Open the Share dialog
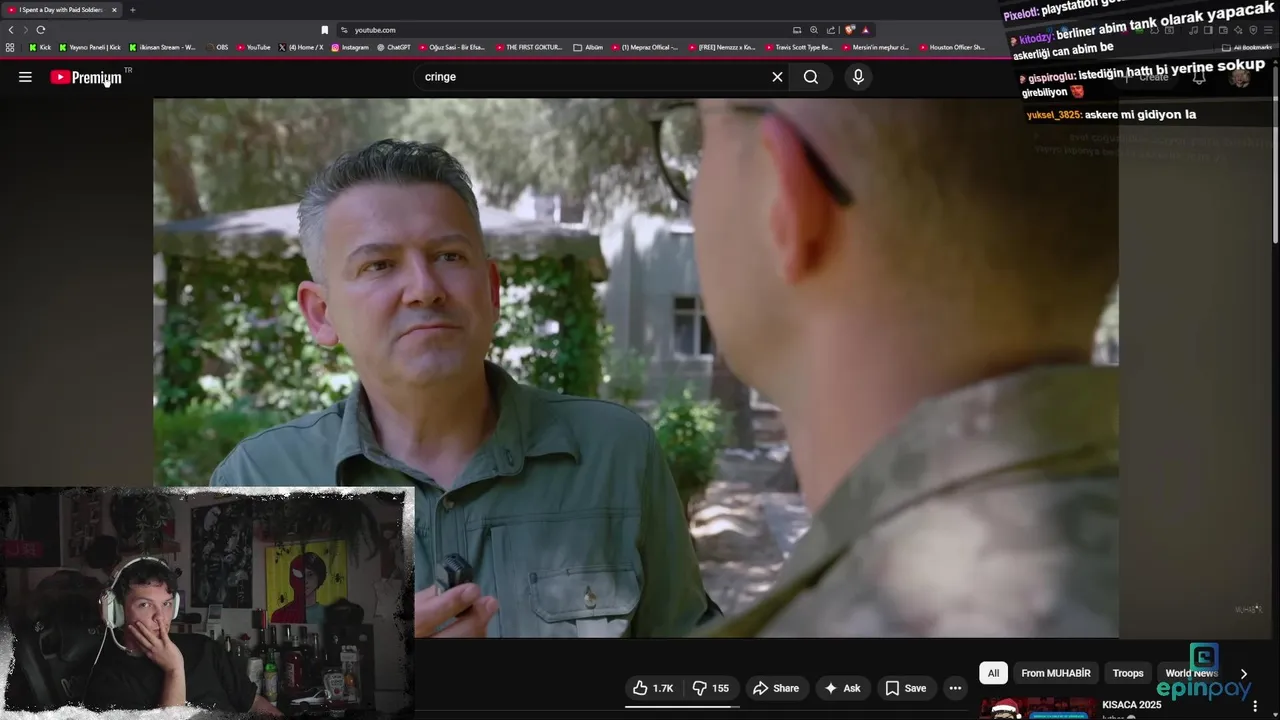The height and width of the screenshot is (720, 1280). (x=776, y=688)
